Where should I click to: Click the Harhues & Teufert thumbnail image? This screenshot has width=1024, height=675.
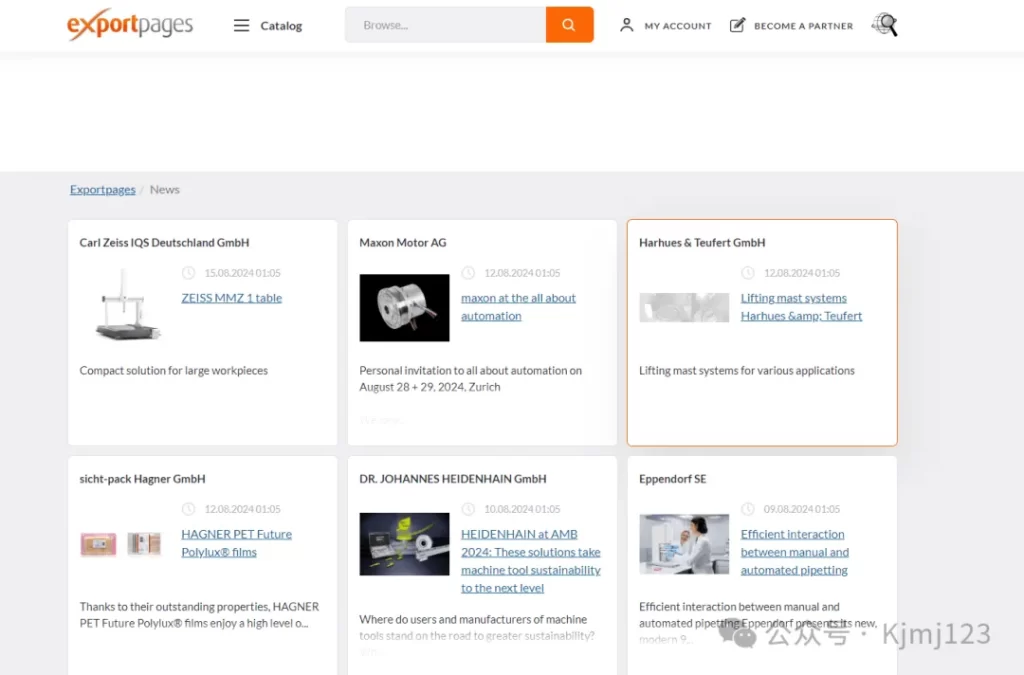pyautogui.click(x=684, y=307)
